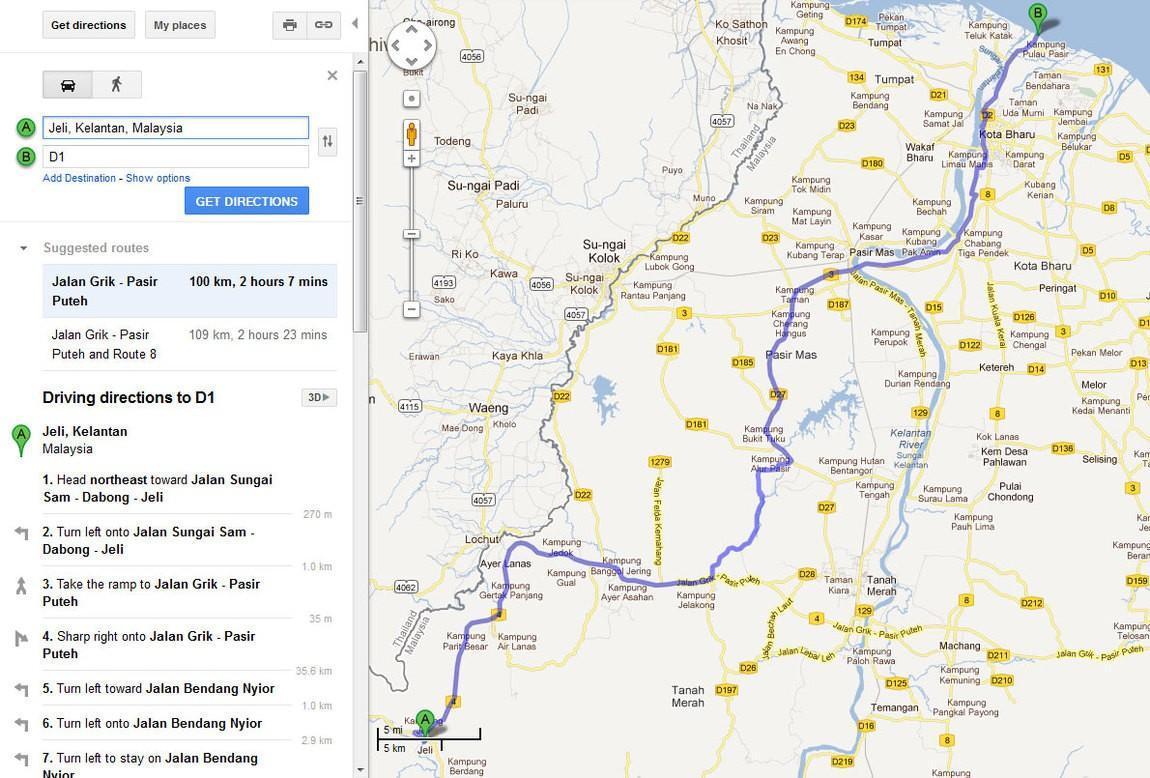Click the panel scrollbar down arrow
This screenshot has height=778, width=1150.
coord(360,771)
